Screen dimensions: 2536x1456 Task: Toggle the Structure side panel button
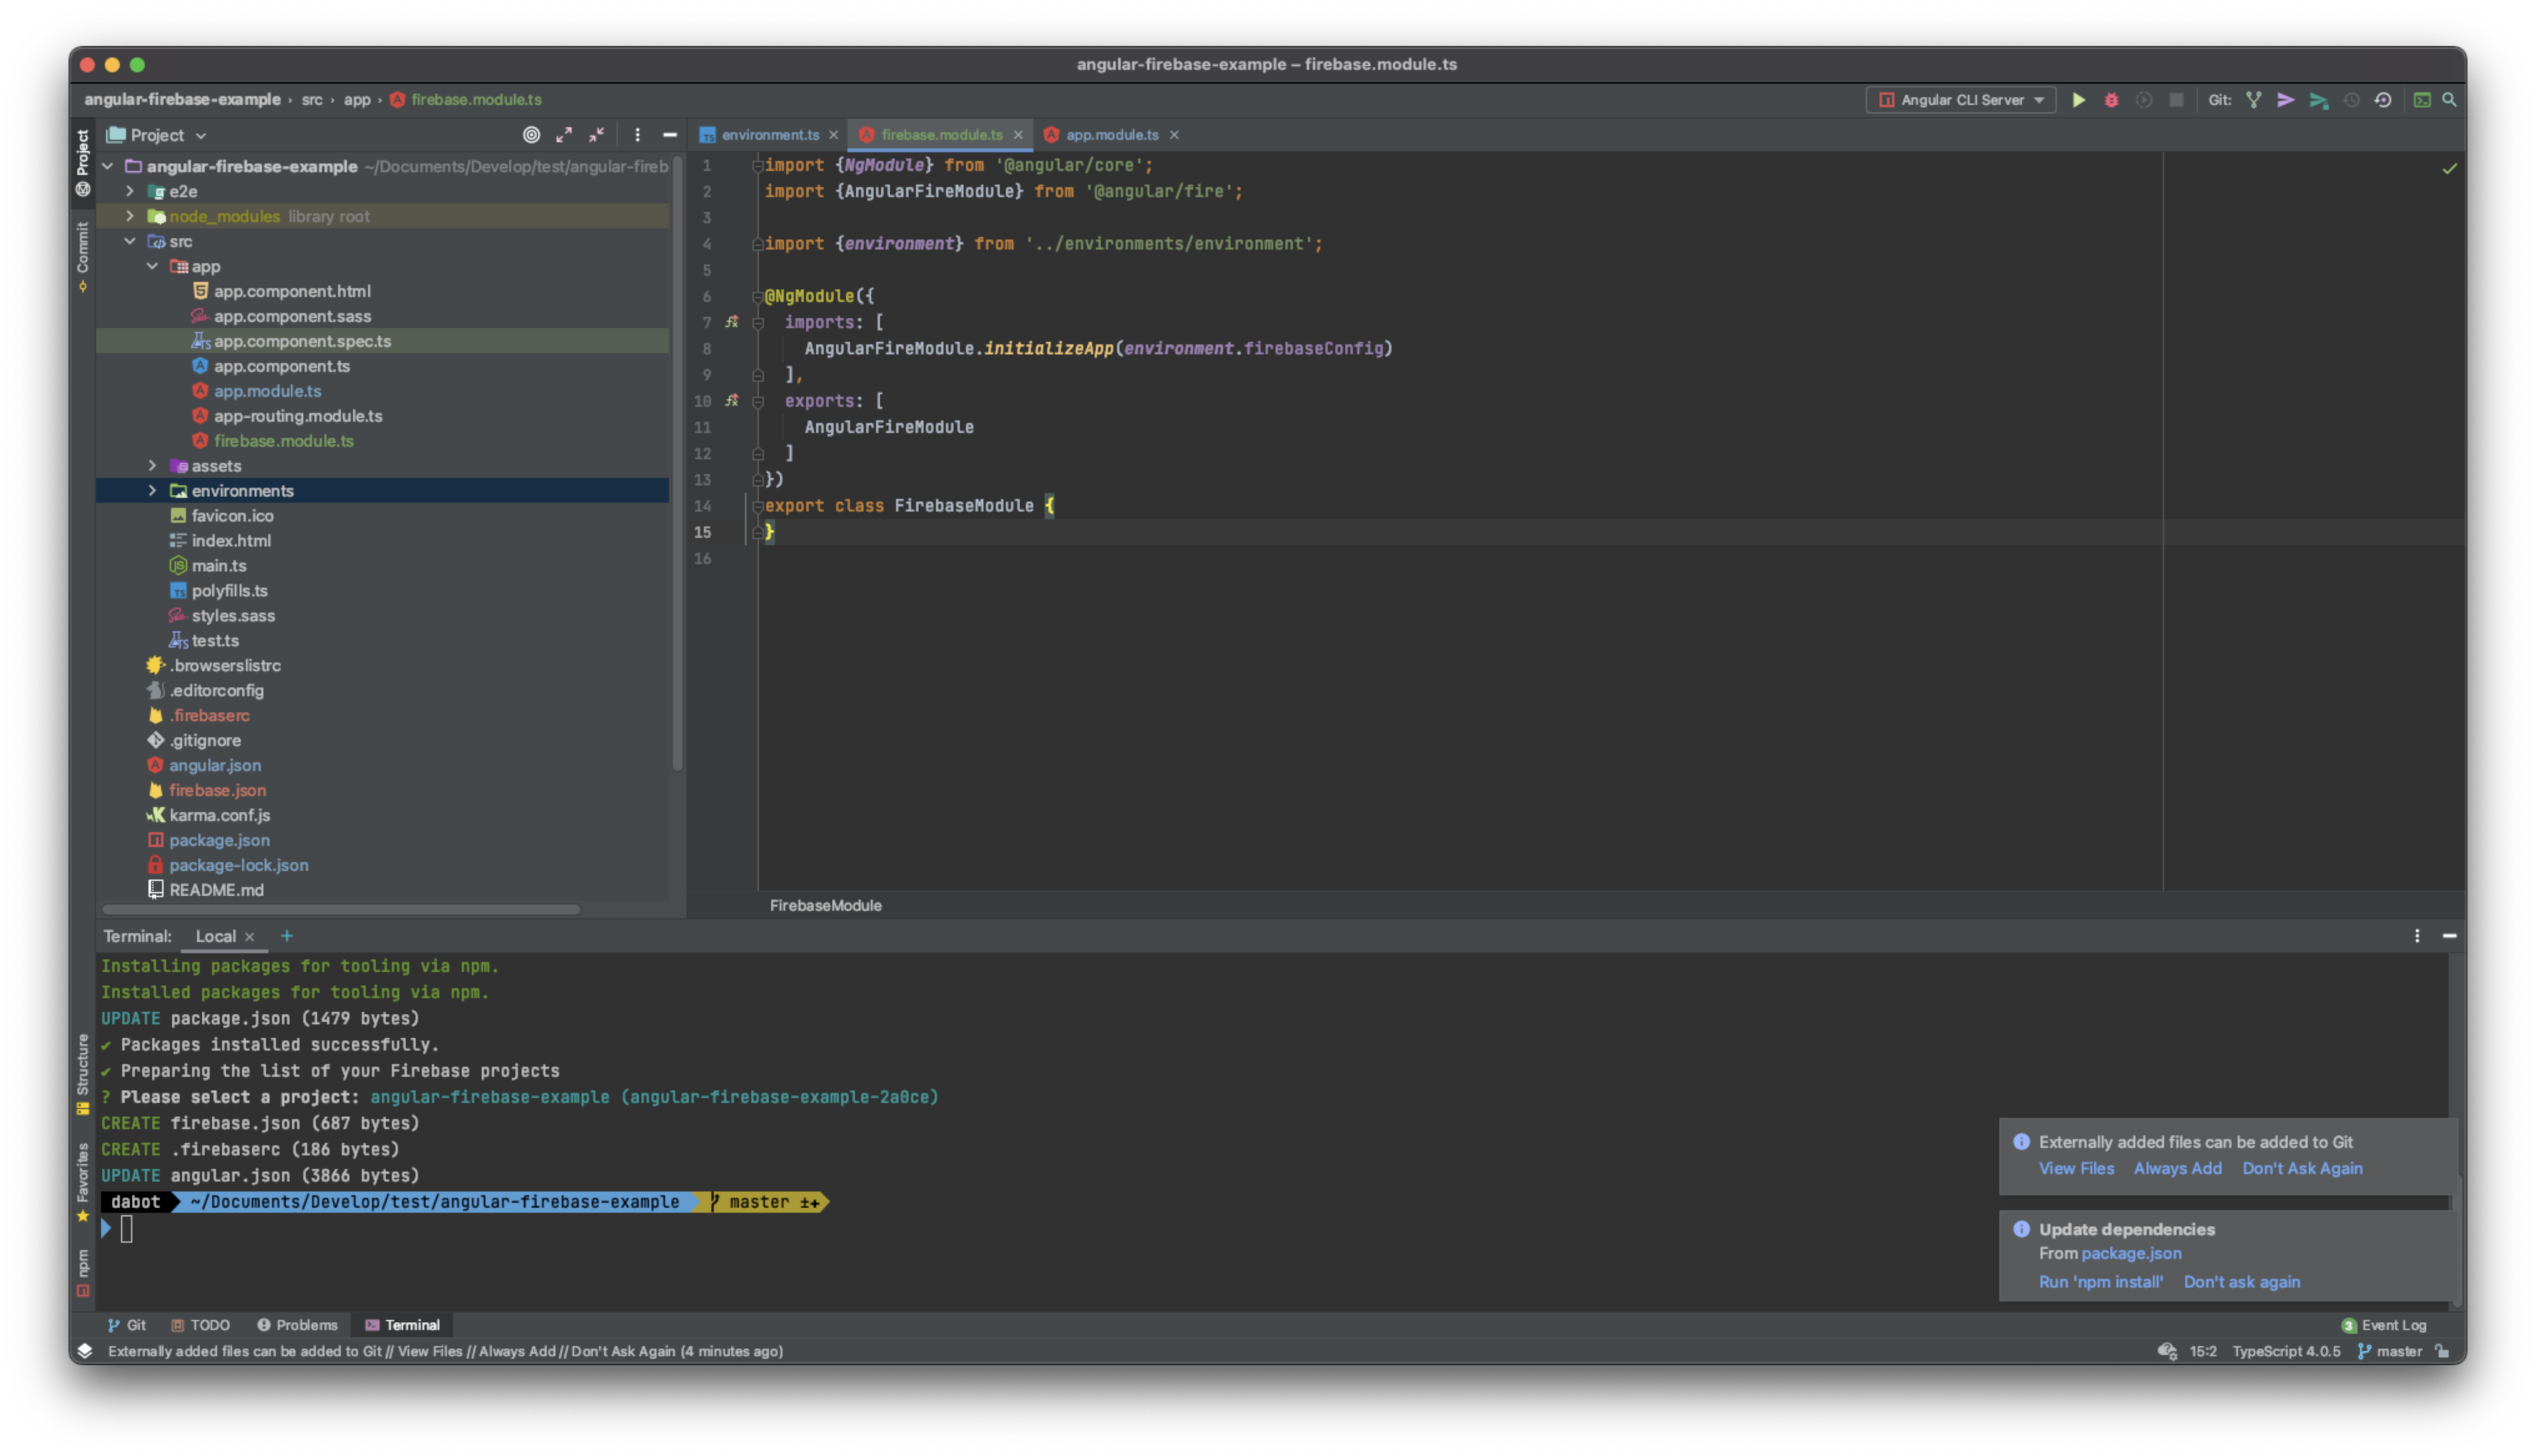click(83, 1071)
